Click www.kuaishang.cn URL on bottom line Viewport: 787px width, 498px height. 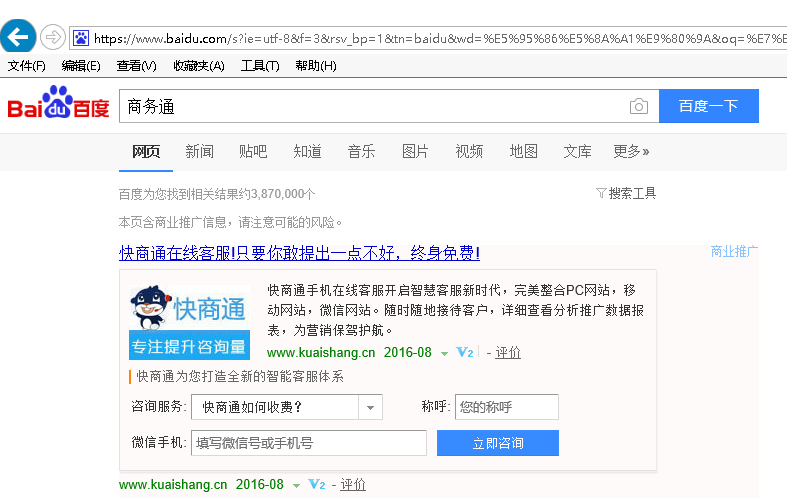tap(173, 484)
